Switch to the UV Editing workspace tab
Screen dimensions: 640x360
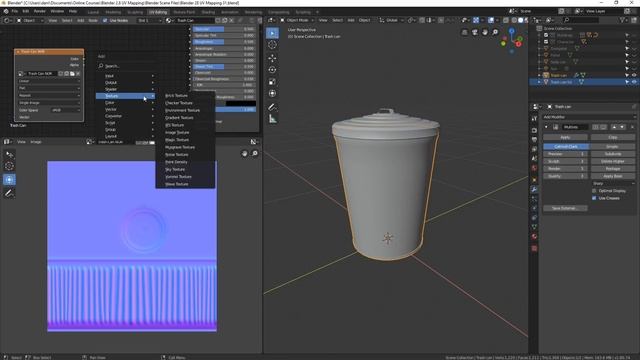click(x=158, y=12)
